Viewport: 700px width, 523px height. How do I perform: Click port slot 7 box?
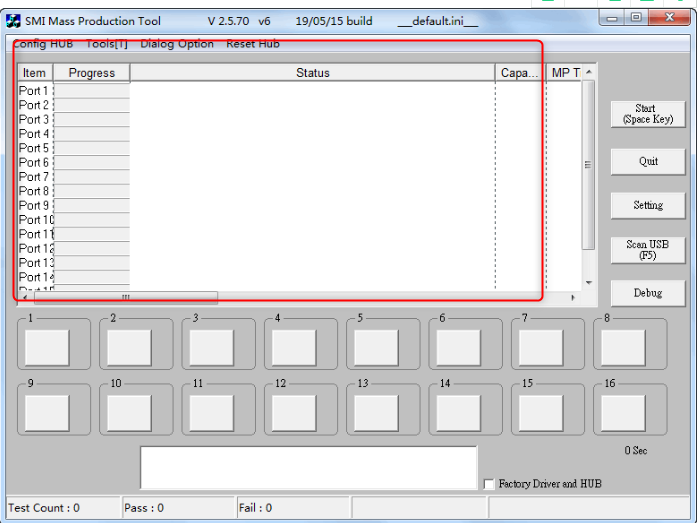(541, 348)
